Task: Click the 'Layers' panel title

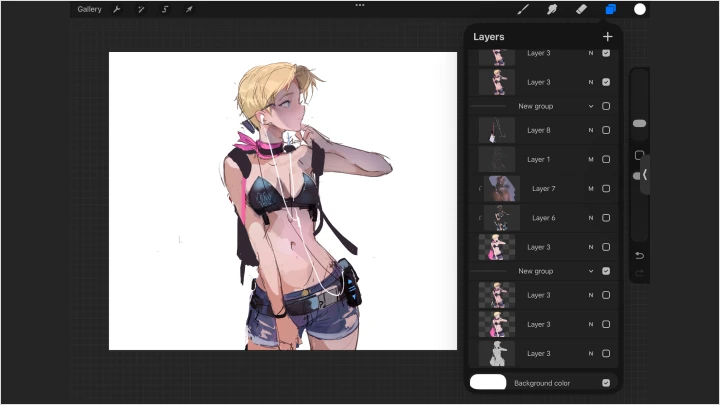Action: (489, 37)
